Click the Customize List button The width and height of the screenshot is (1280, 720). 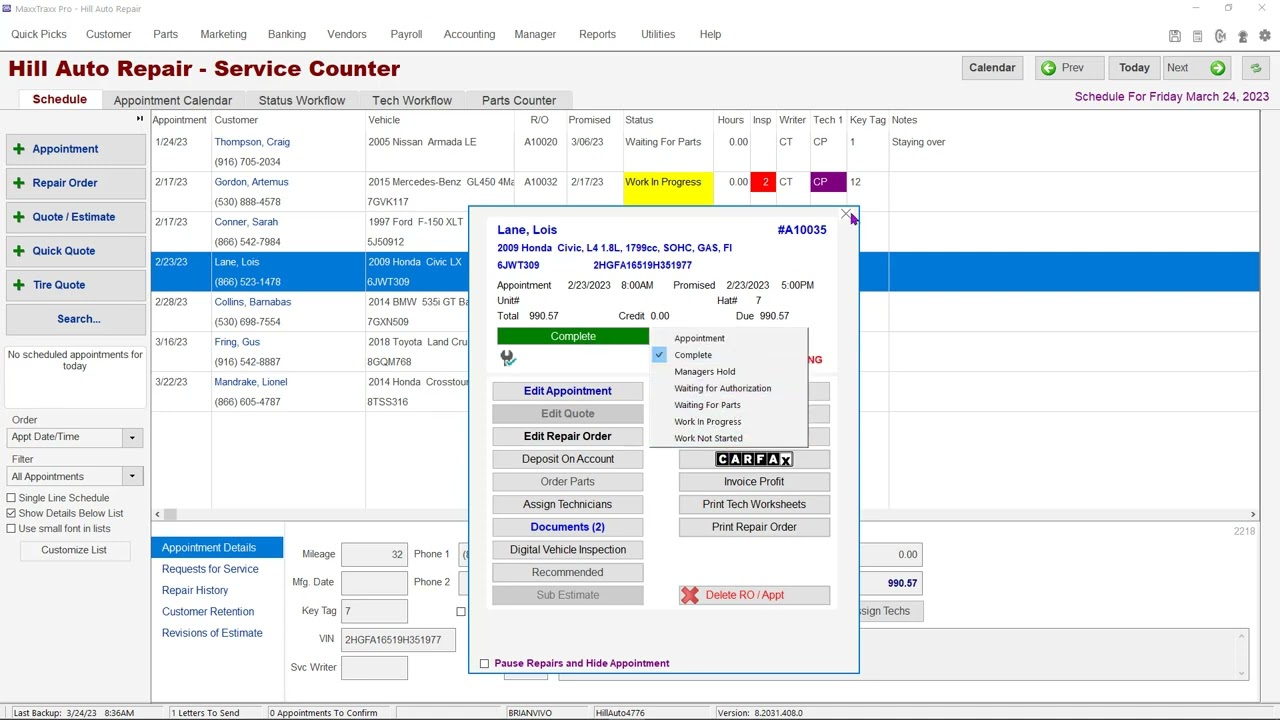coord(74,550)
